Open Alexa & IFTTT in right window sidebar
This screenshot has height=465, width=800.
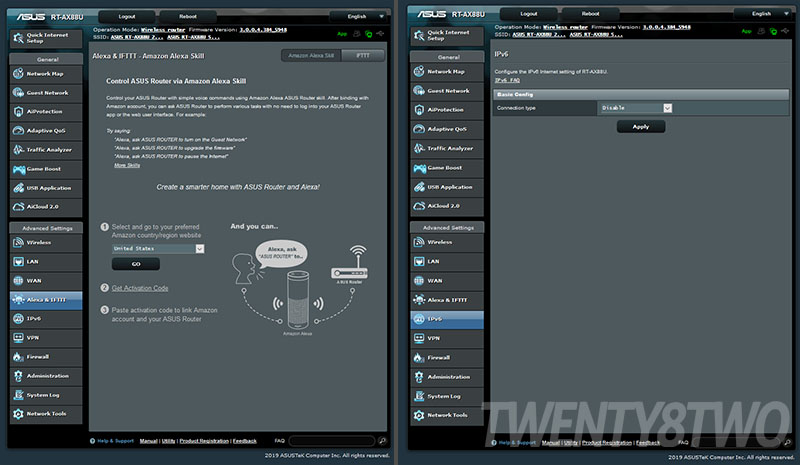447,300
